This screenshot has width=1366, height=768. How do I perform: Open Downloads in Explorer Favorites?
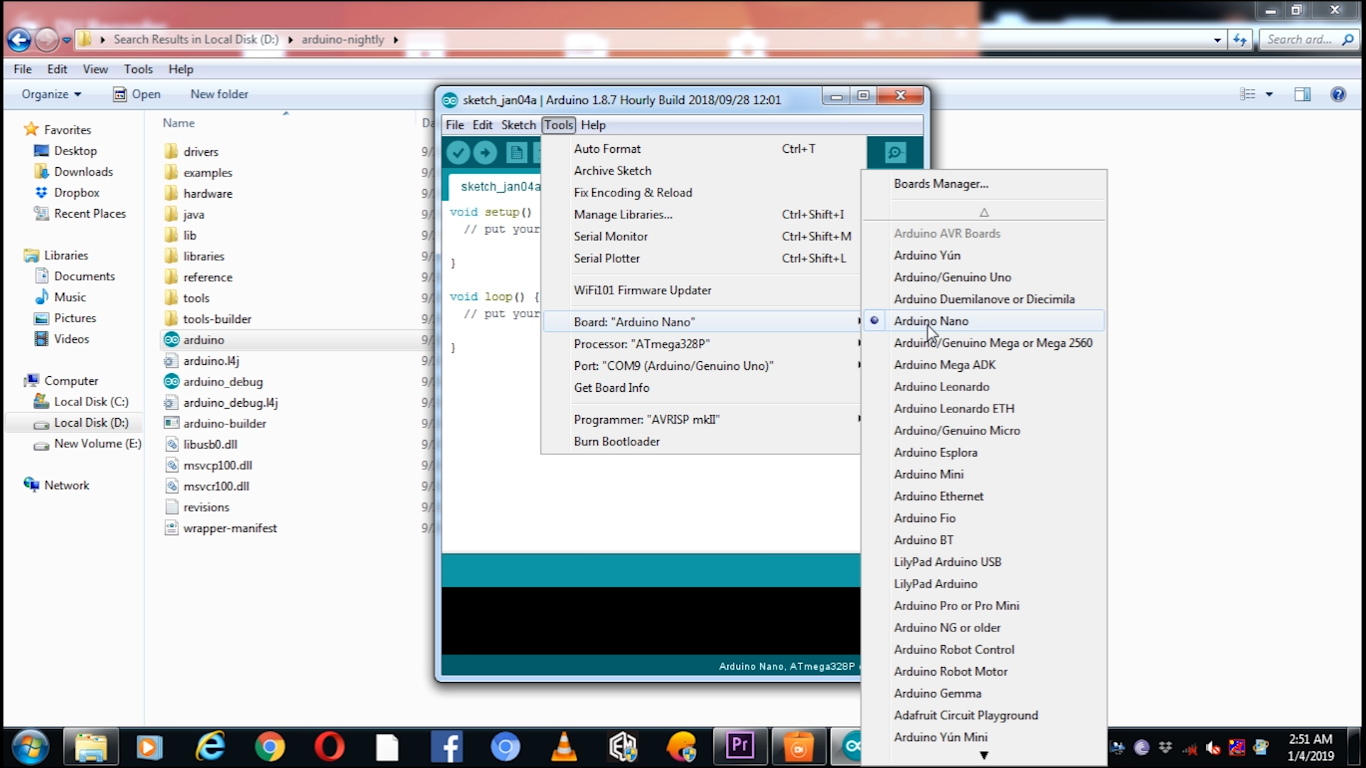tap(75, 172)
